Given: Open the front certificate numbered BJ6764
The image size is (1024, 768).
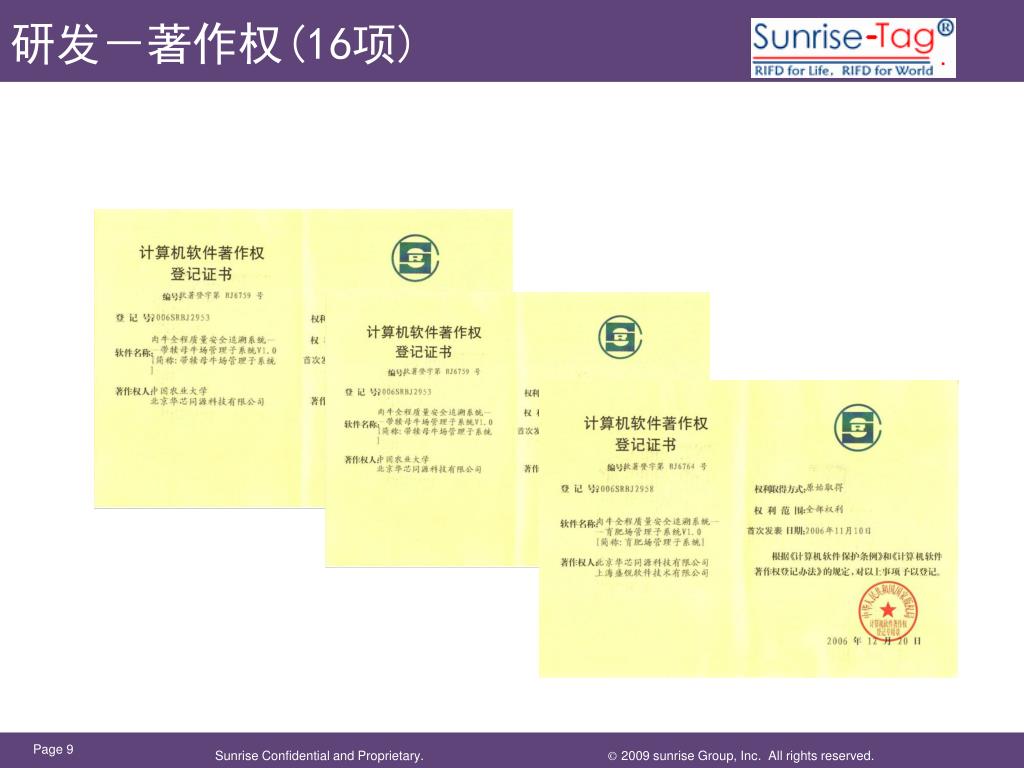Looking at the screenshot, I should [x=748, y=529].
